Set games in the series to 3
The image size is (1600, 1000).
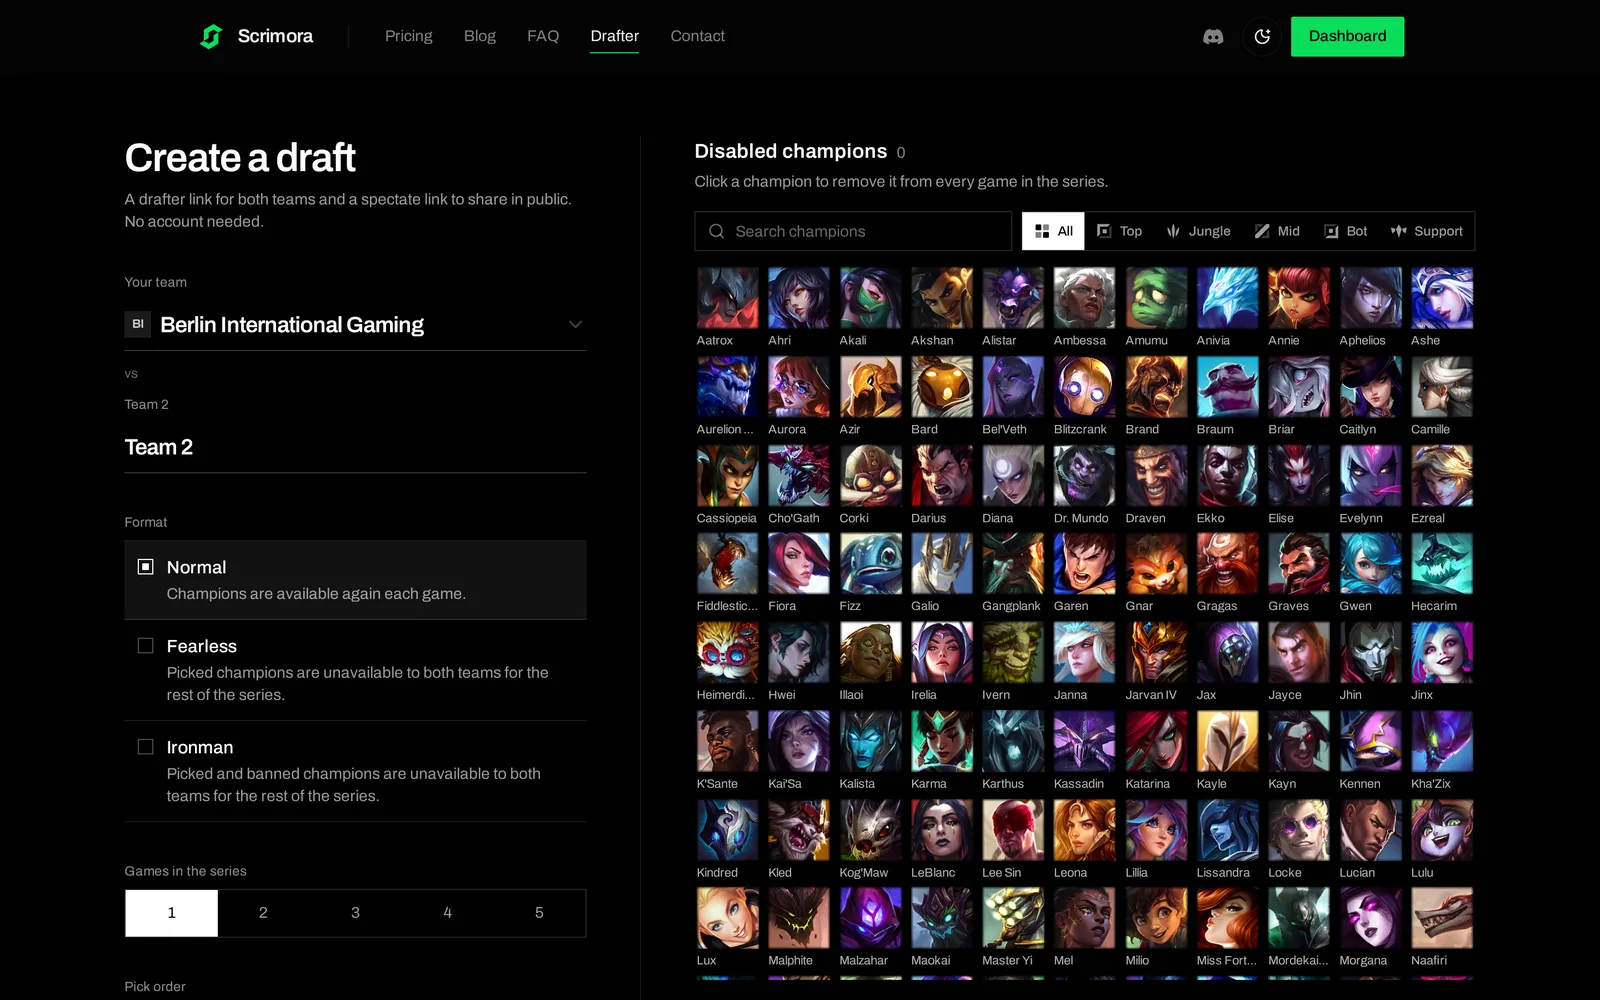click(355, 913)
